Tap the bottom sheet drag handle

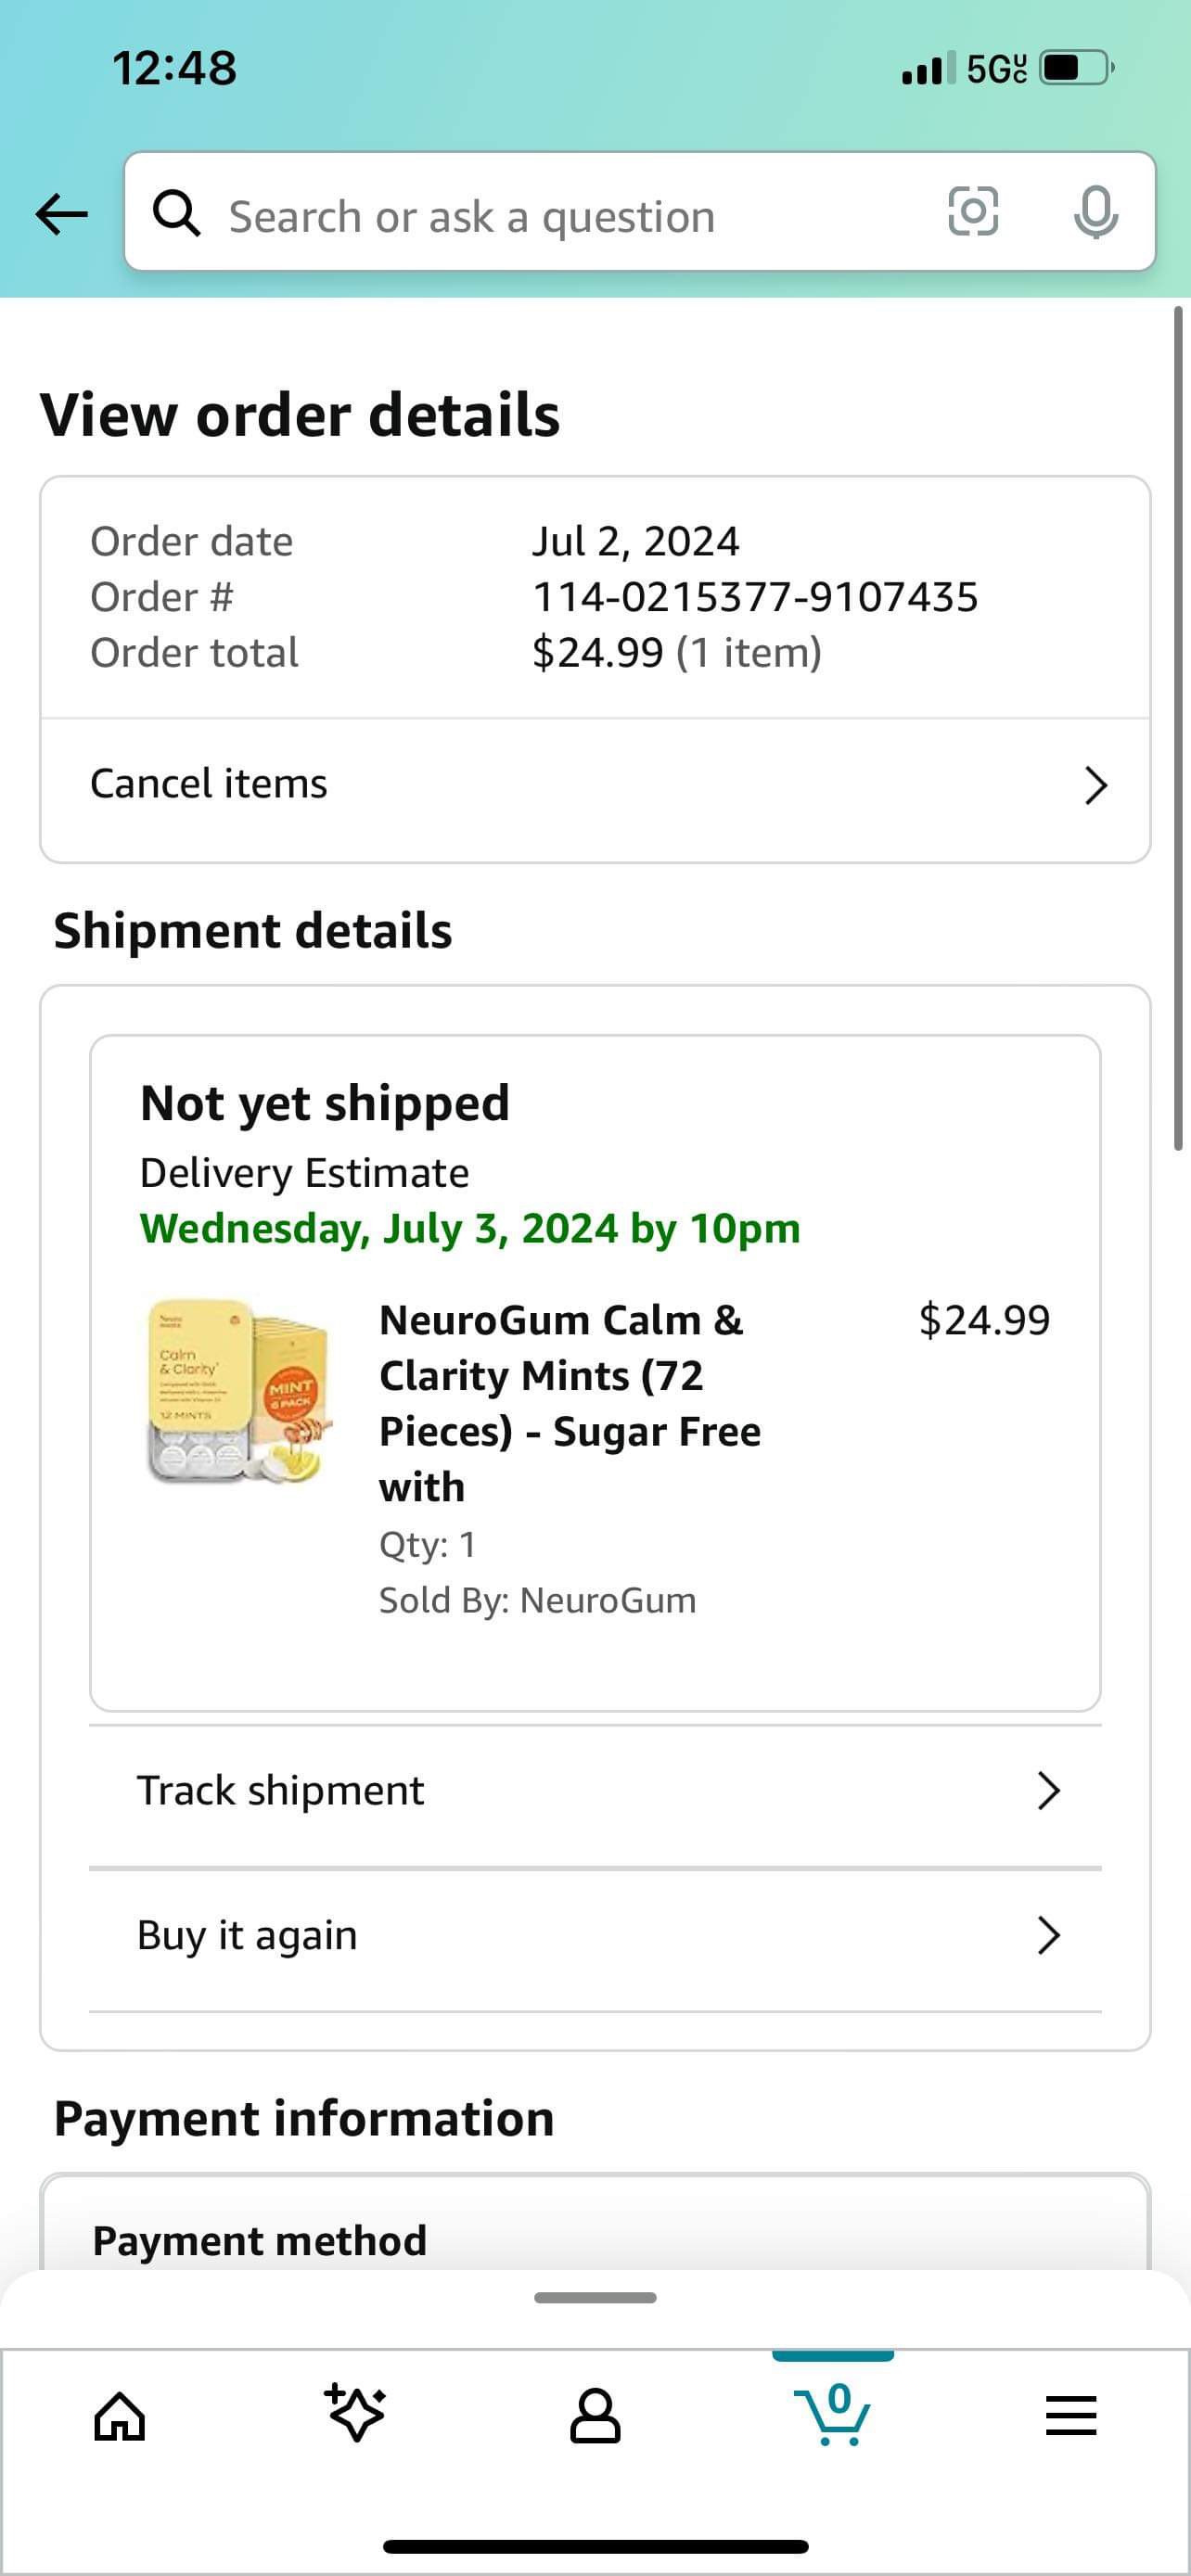coord(595,2298)
